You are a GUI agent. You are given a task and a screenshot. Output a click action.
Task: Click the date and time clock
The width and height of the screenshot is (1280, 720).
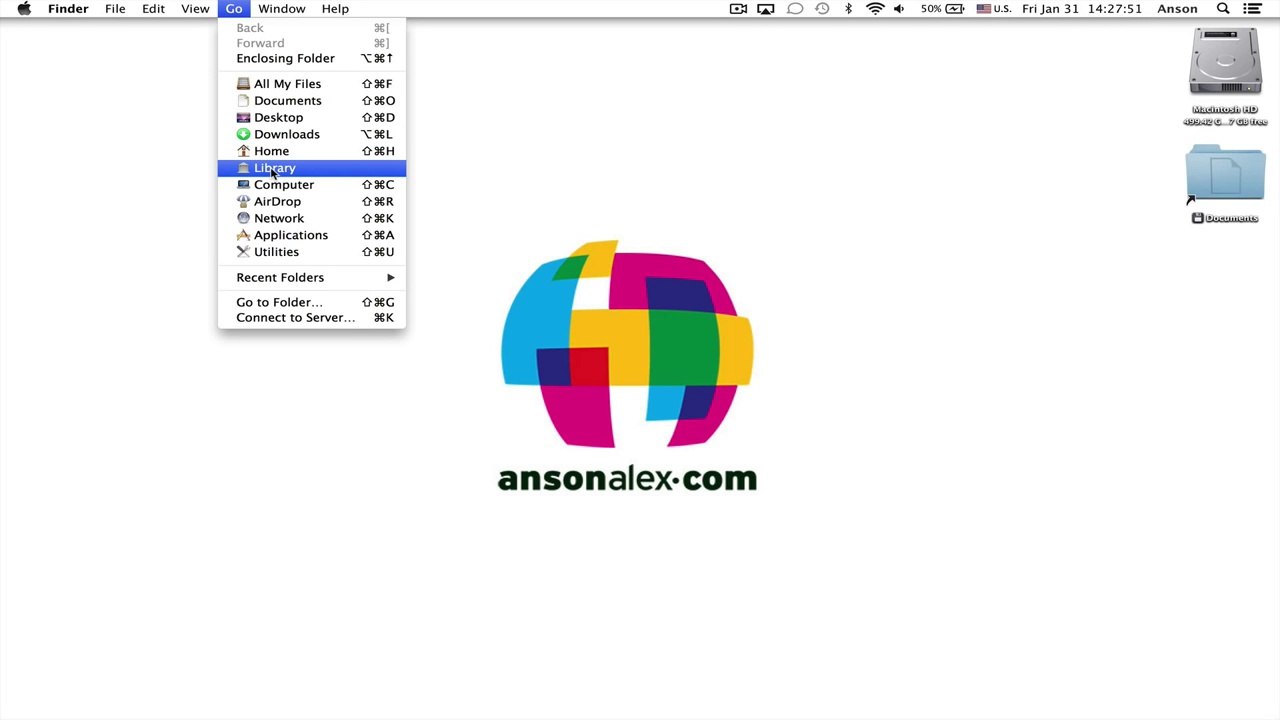[x=1082, y=9]
